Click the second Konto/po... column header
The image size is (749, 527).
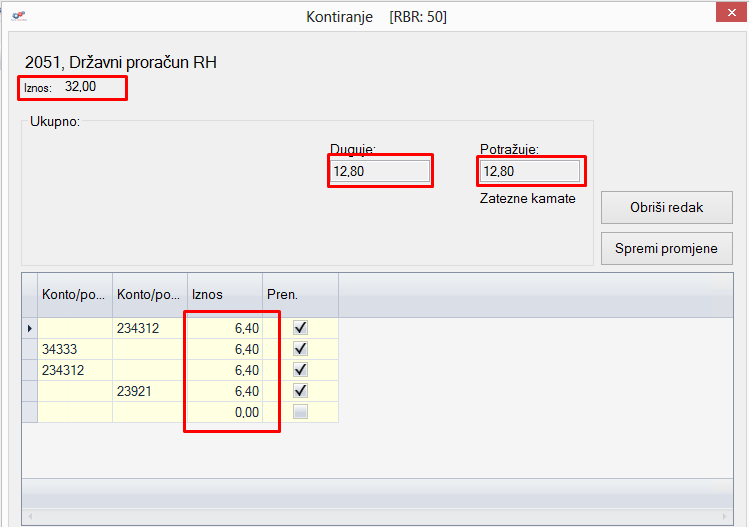pyautogui.click(x=149, y=295)
